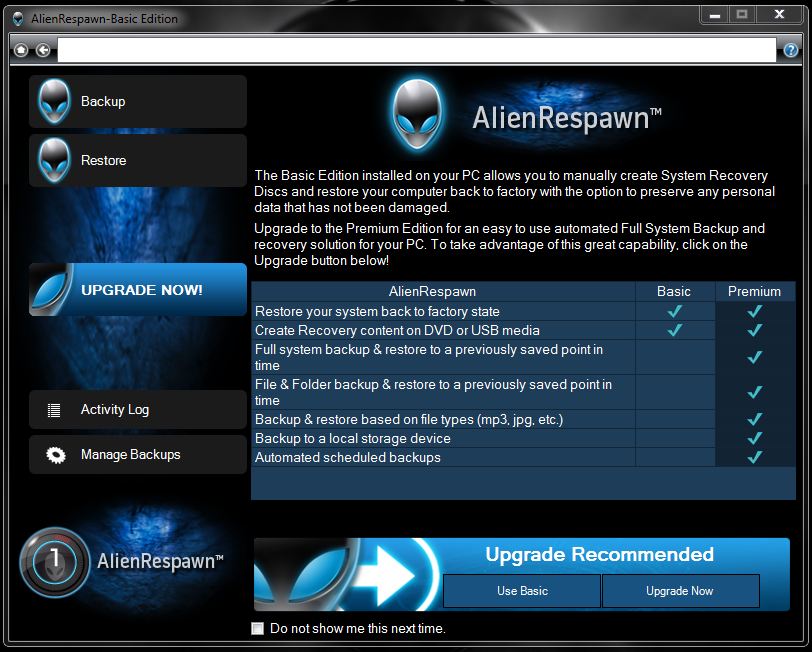
Task: Open the Restore section
Action: tap(138, 161)
